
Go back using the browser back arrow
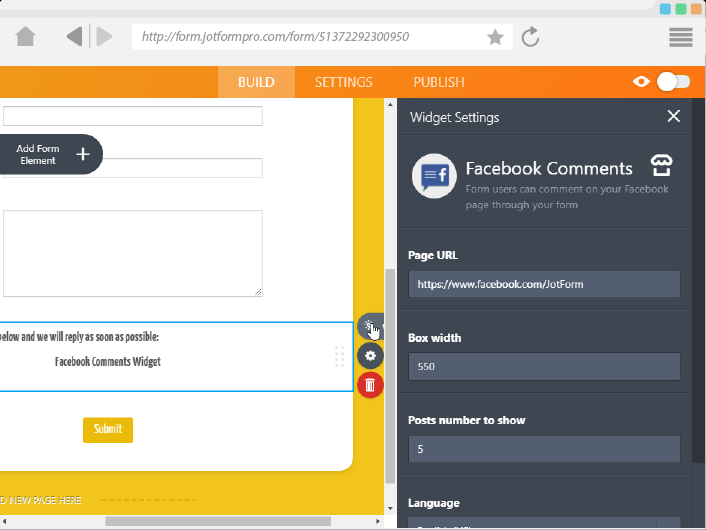coord(74,38)
